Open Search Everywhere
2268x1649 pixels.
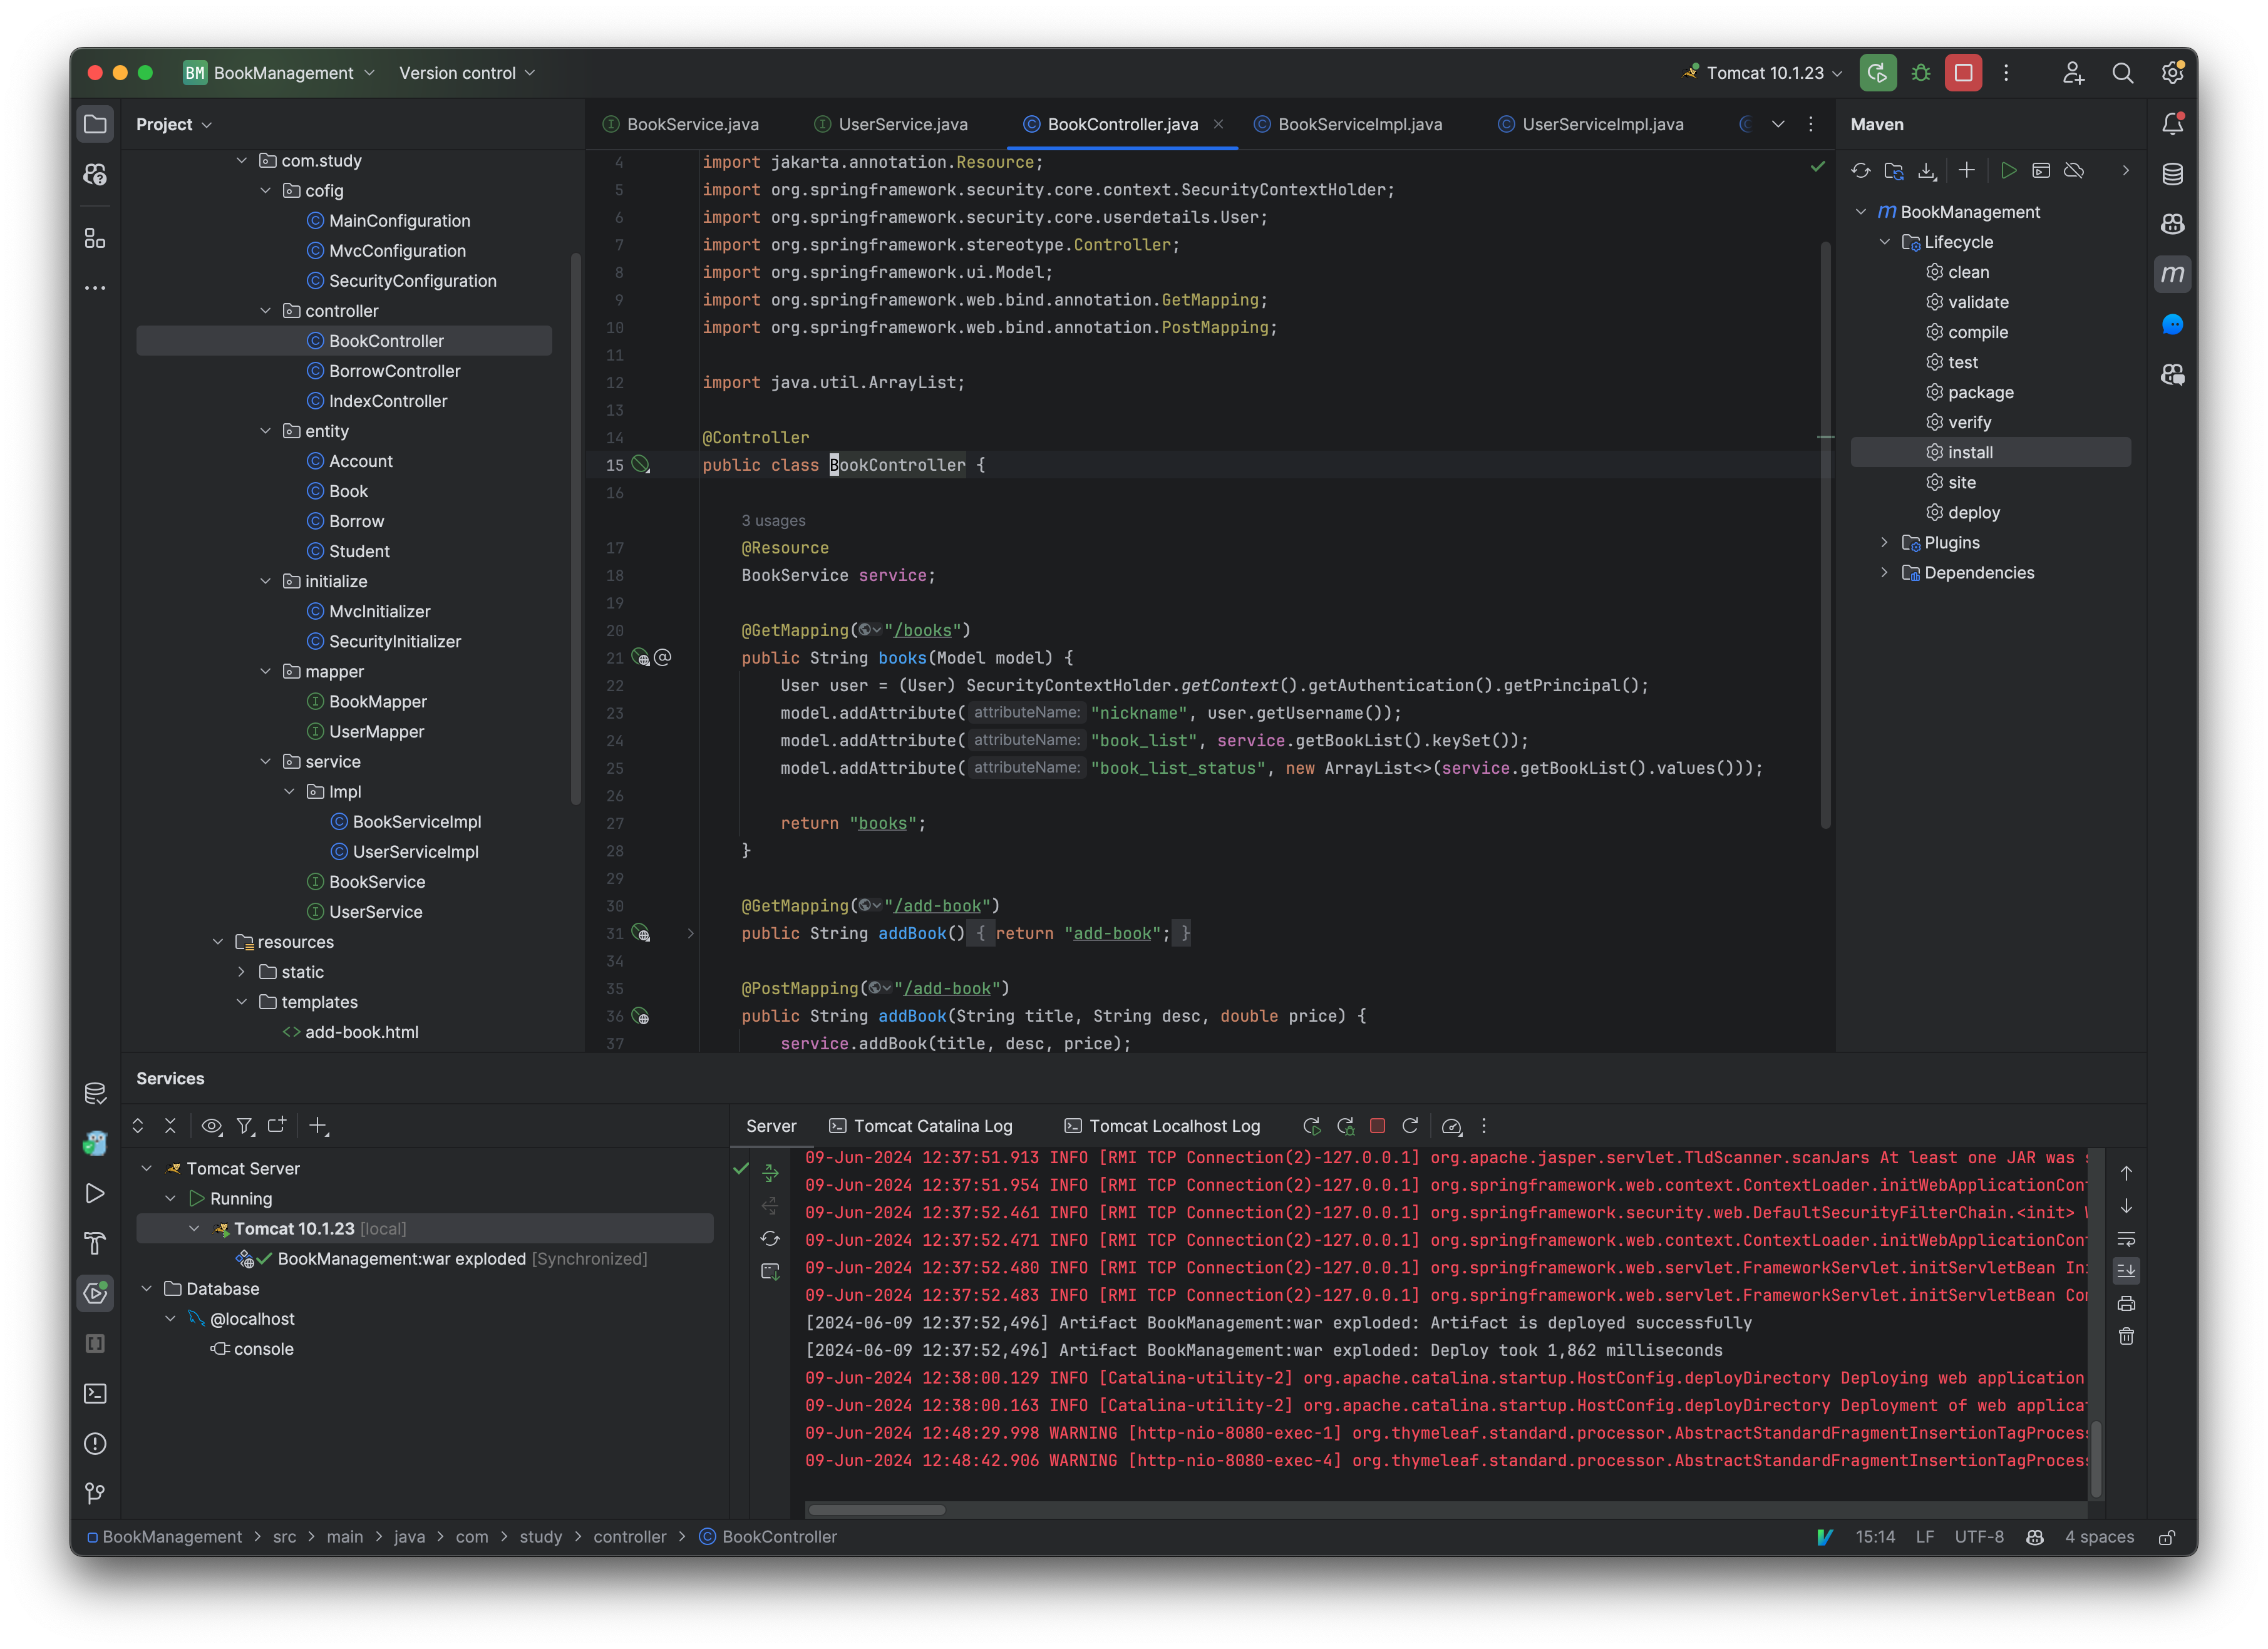pyautogui.click(x=2123, y=72)
